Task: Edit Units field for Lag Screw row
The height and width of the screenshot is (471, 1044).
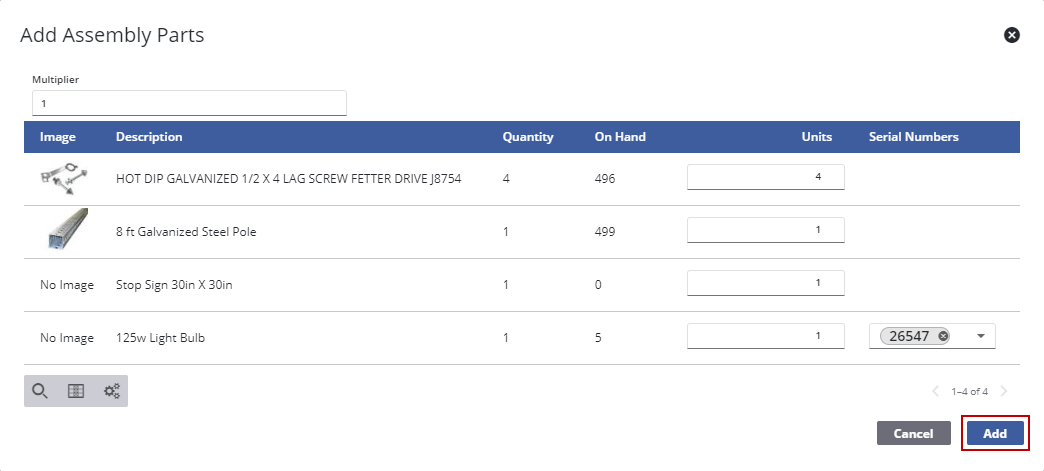Action: point(766,177)
